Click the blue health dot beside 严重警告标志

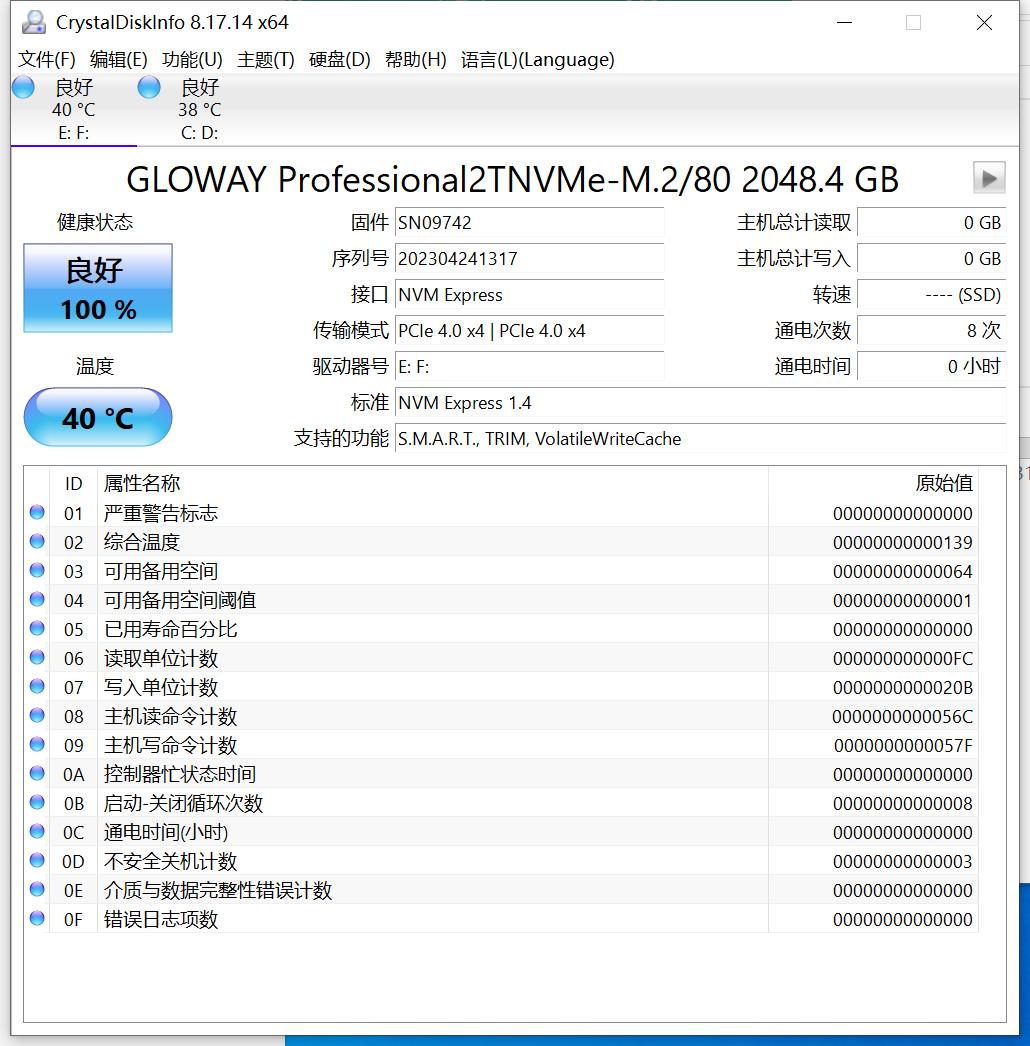click(x=36, y=512)
